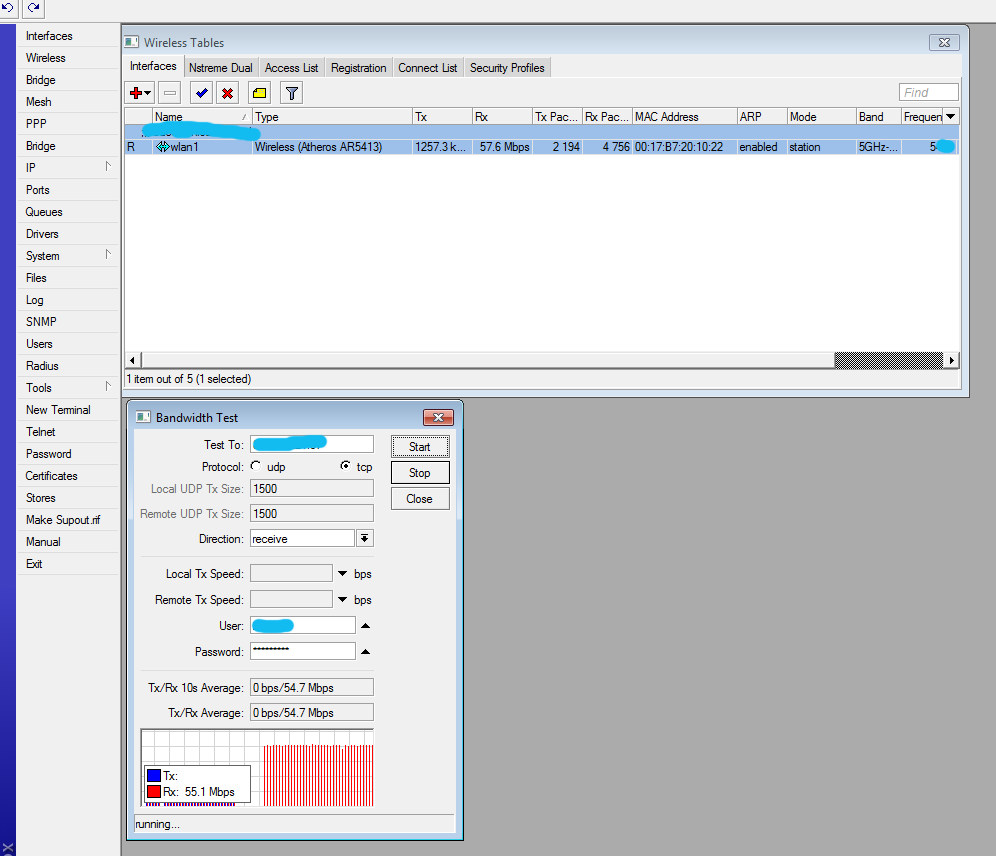Viewport: 996px width, 856px height.
Task: Open the Direction dropdown arrow
Action: point(365,538)
